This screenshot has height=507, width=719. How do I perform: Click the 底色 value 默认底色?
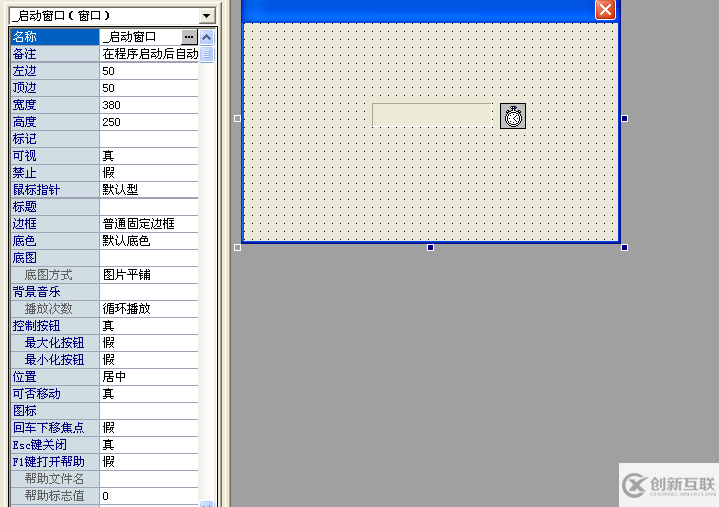pyautogui.click(x=149, y=241)
